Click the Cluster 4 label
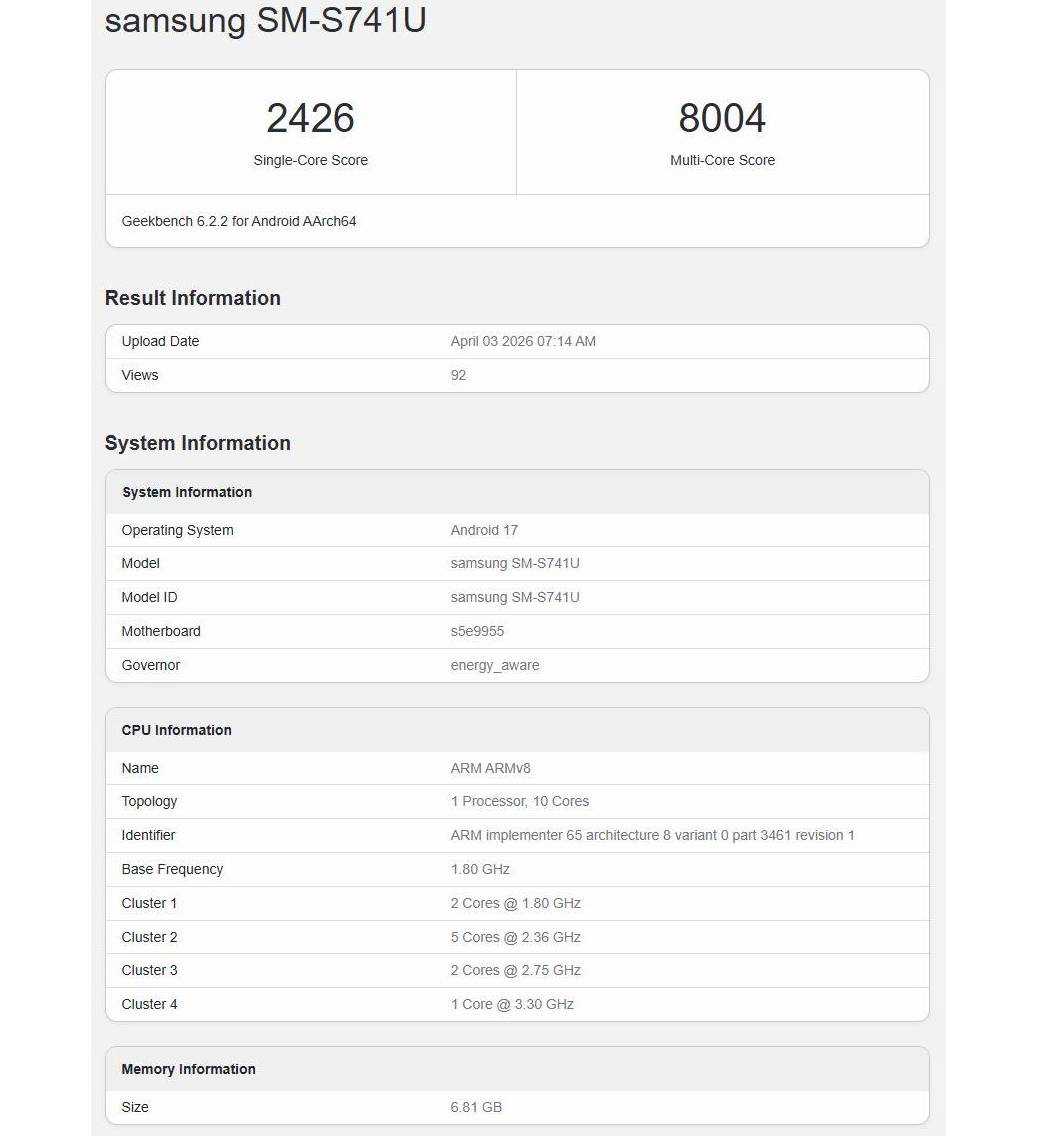The width and height of the screenshot is (1038, 1136). [149, 1004]
